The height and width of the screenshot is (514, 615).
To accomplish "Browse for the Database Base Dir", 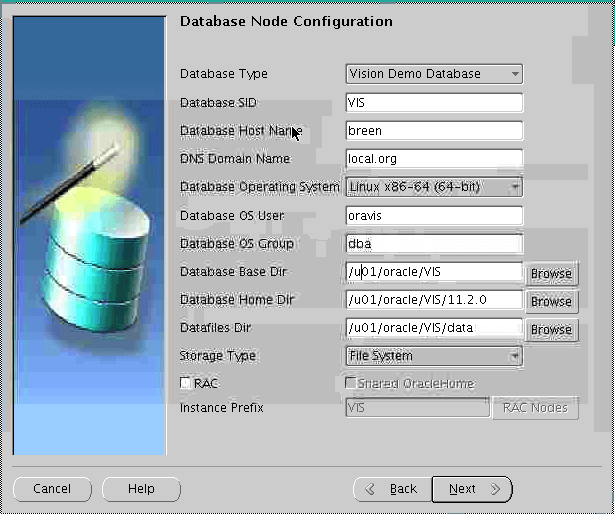I will point(551,273).
